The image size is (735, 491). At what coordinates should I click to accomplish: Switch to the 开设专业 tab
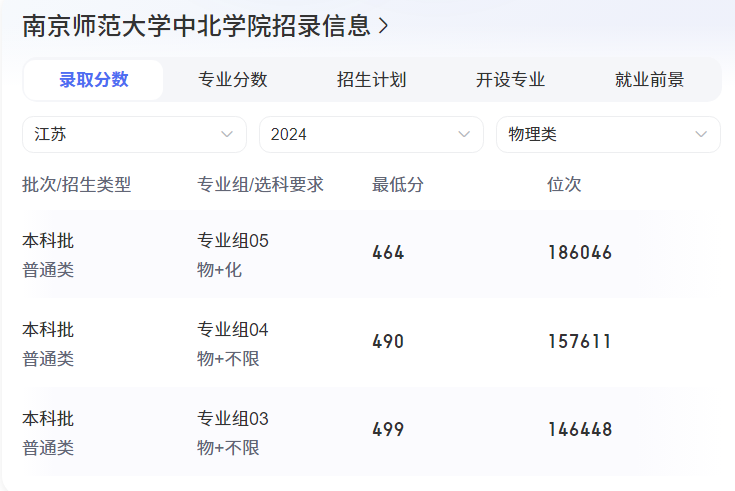tap(510, 80)
